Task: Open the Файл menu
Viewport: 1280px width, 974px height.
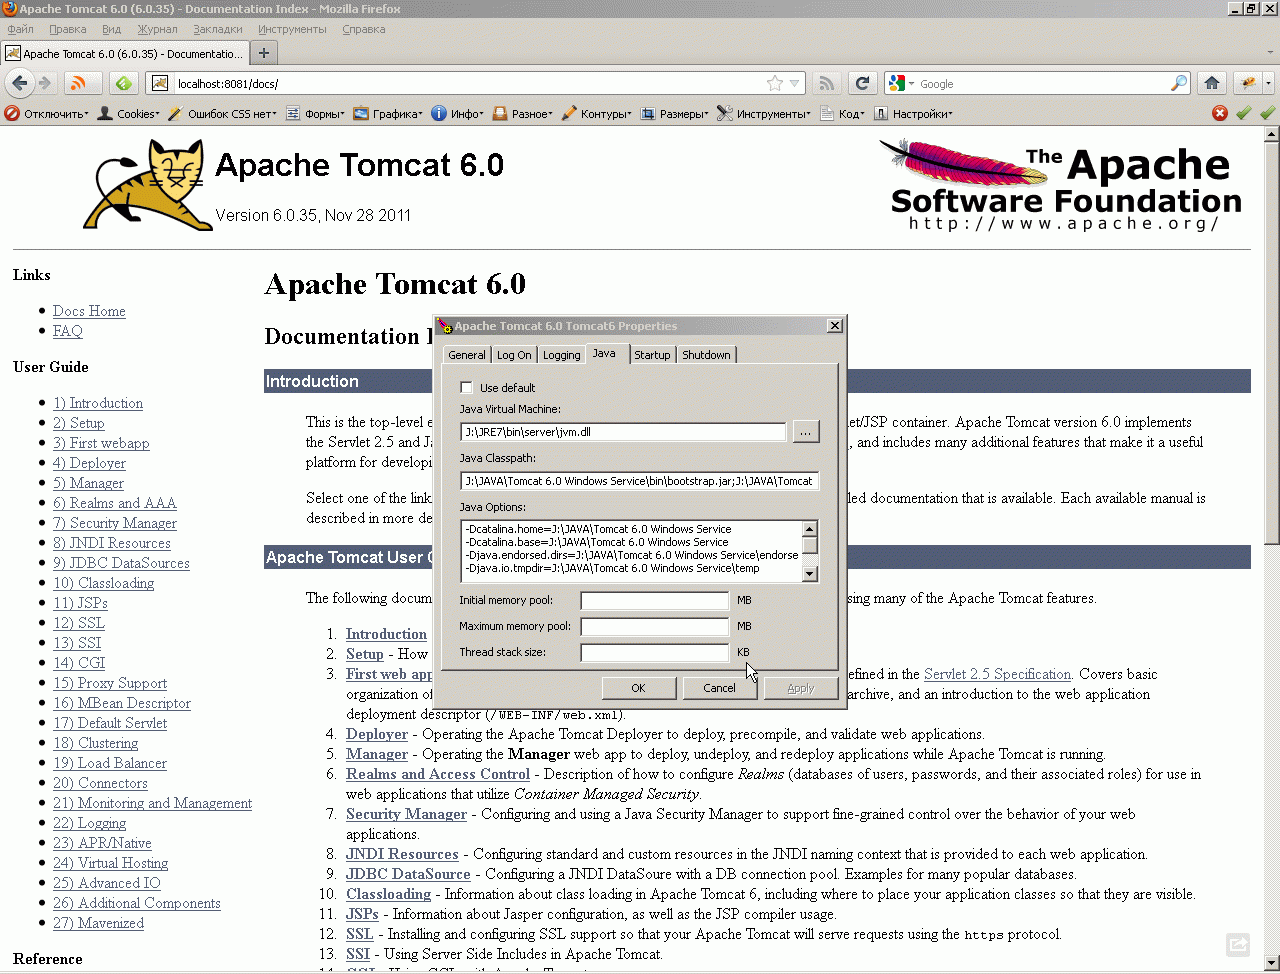Action: [21, 29]
